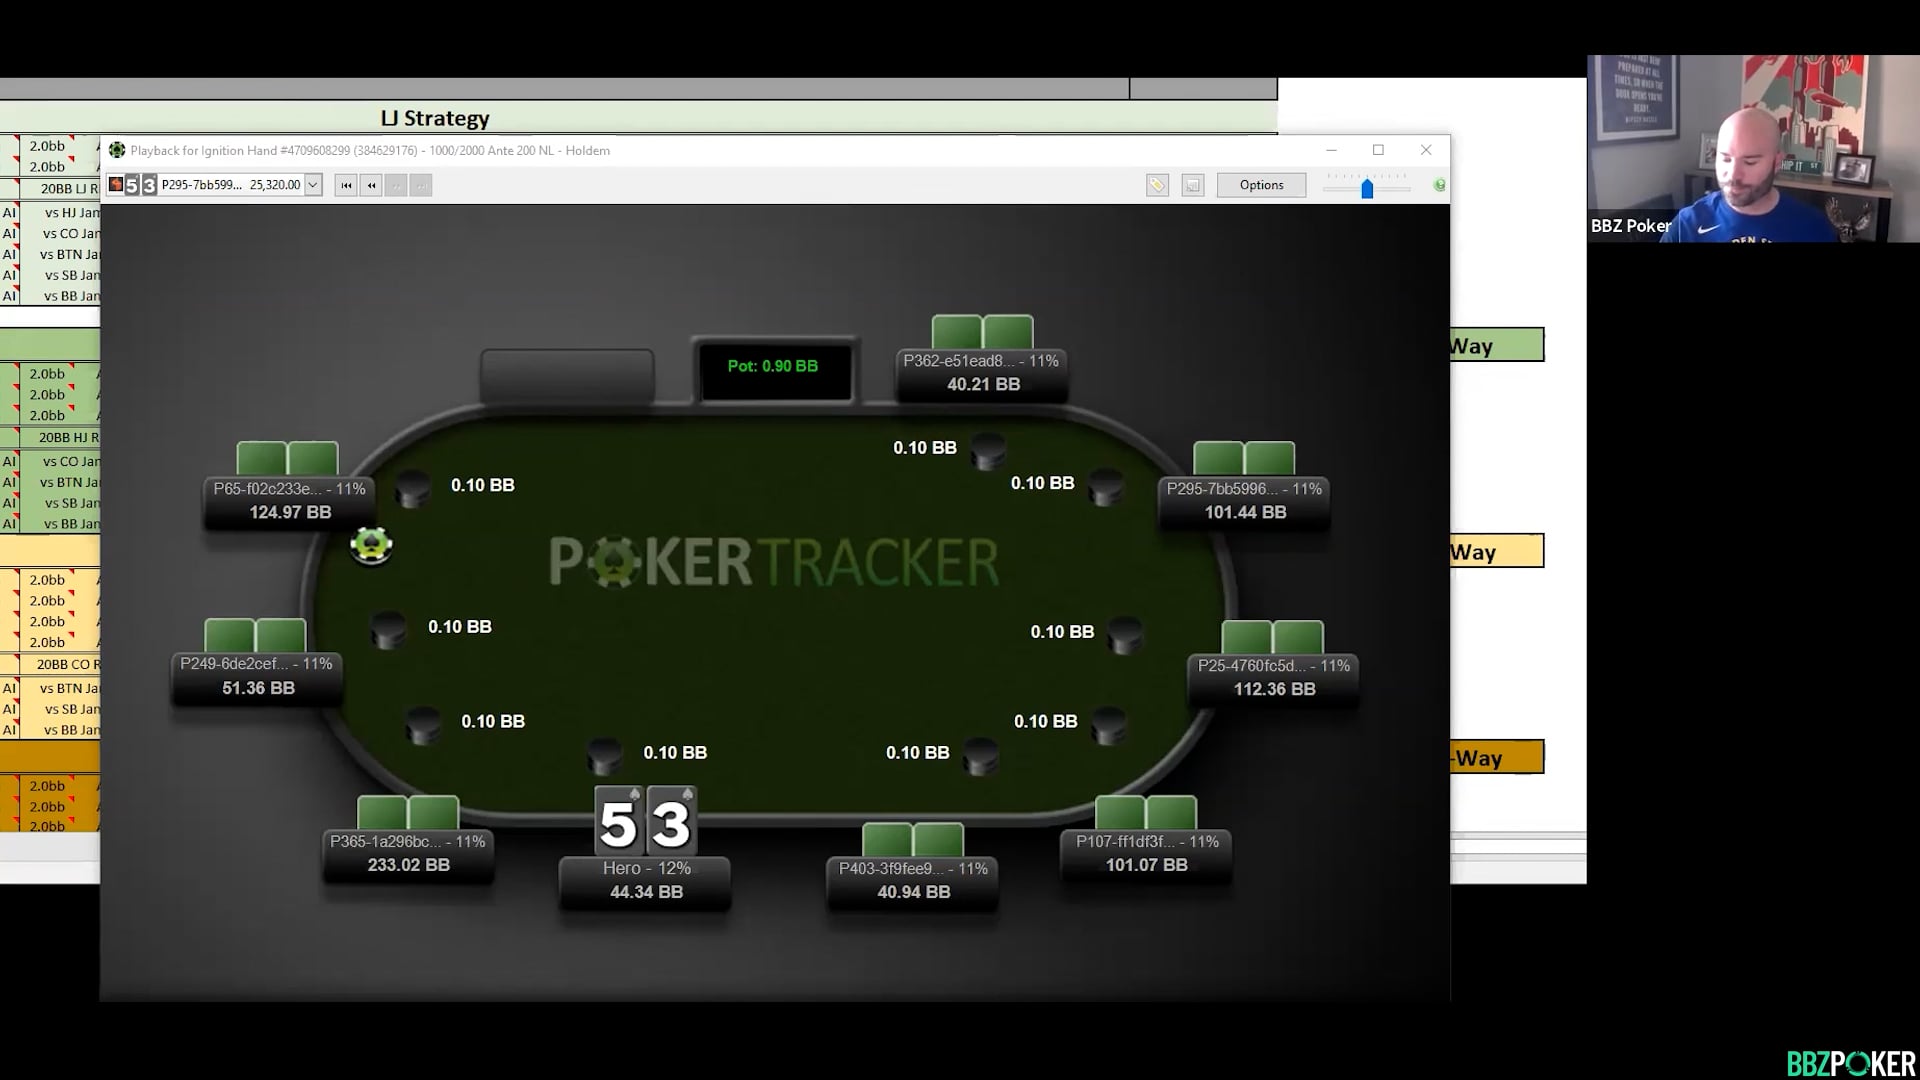Jump to the beginning of hand playback

pos(346,185)
